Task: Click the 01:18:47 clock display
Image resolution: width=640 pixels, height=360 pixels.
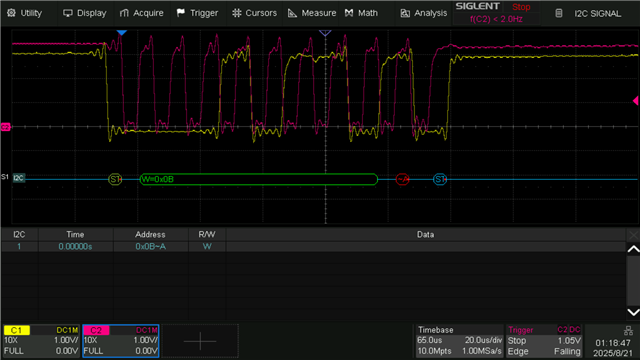Action: click(613, 343)
